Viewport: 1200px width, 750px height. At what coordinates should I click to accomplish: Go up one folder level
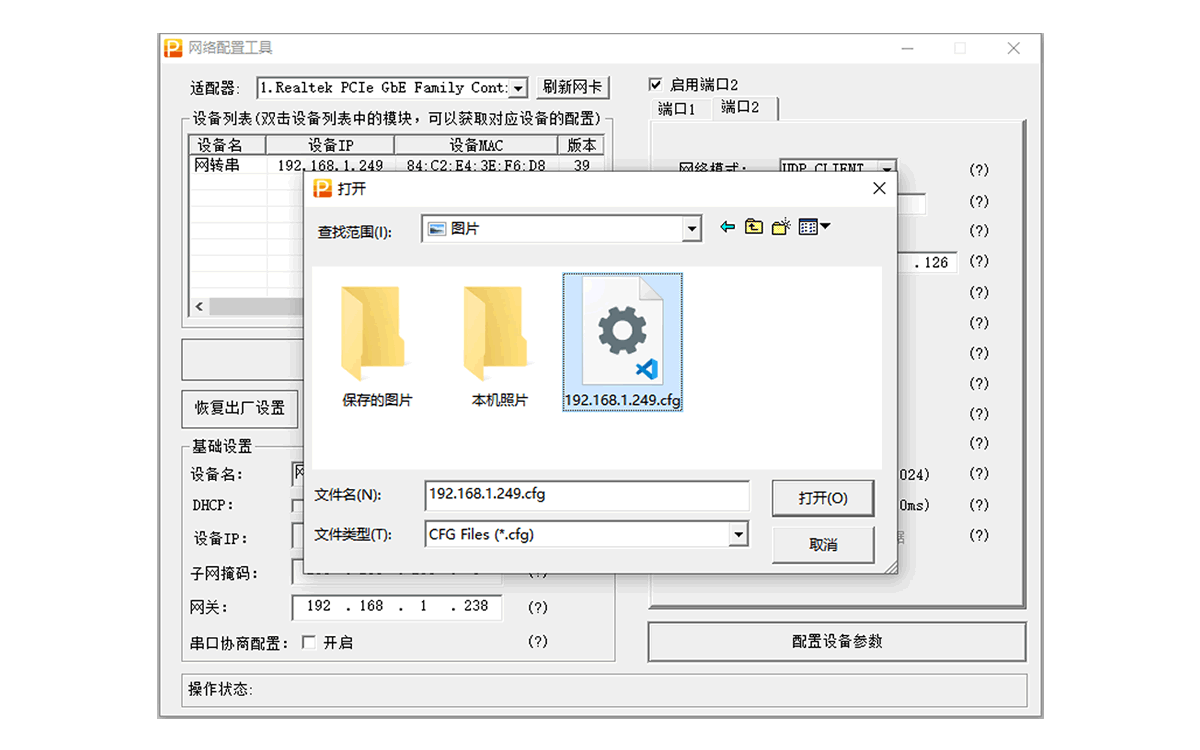coord(754,228)
